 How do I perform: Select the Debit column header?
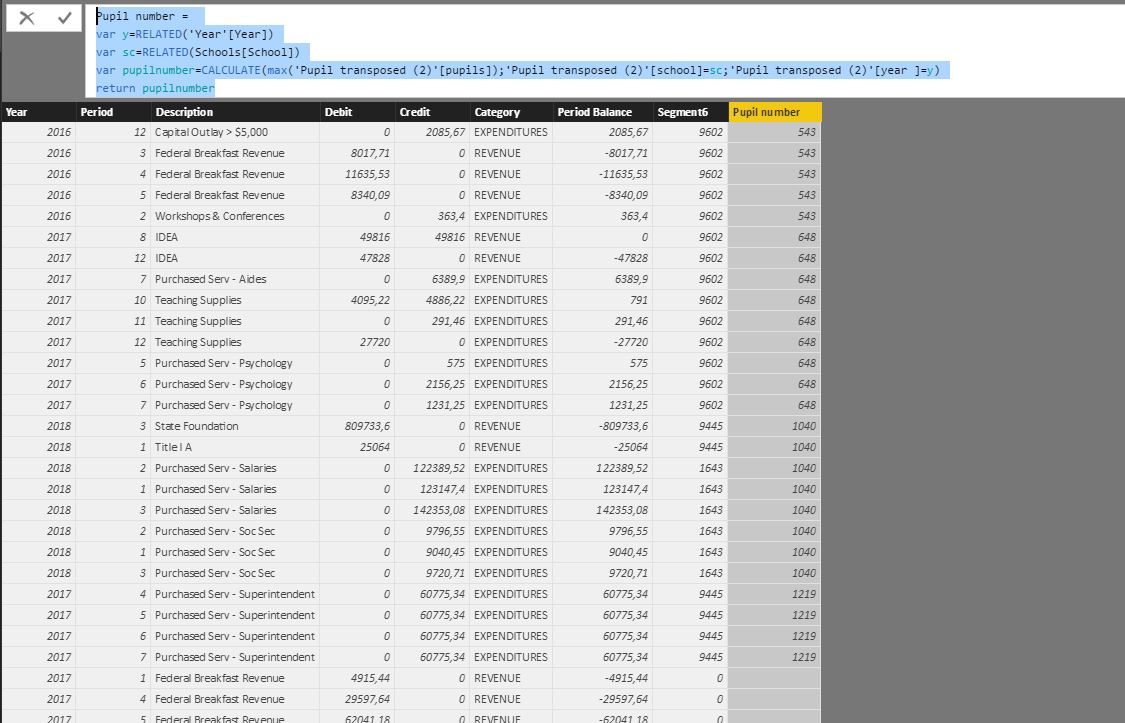[357, 112]
